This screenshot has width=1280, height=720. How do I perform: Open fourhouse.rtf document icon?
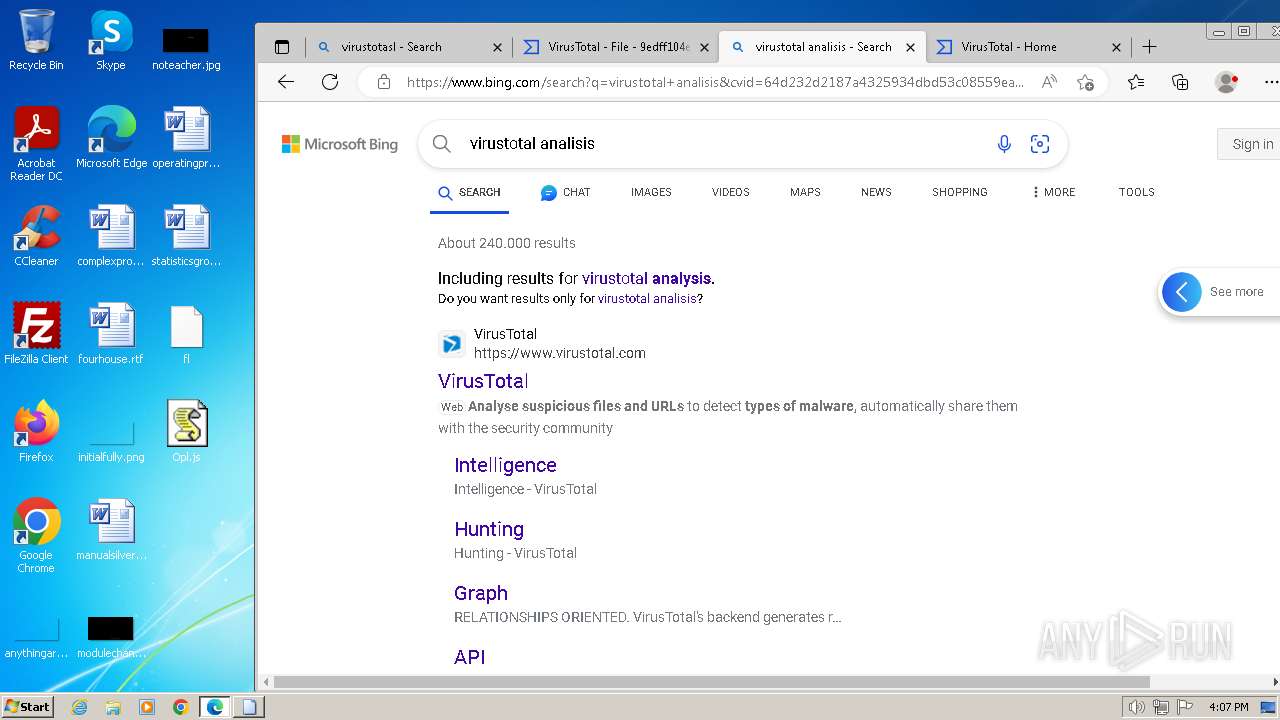click(x=111, y=334)
